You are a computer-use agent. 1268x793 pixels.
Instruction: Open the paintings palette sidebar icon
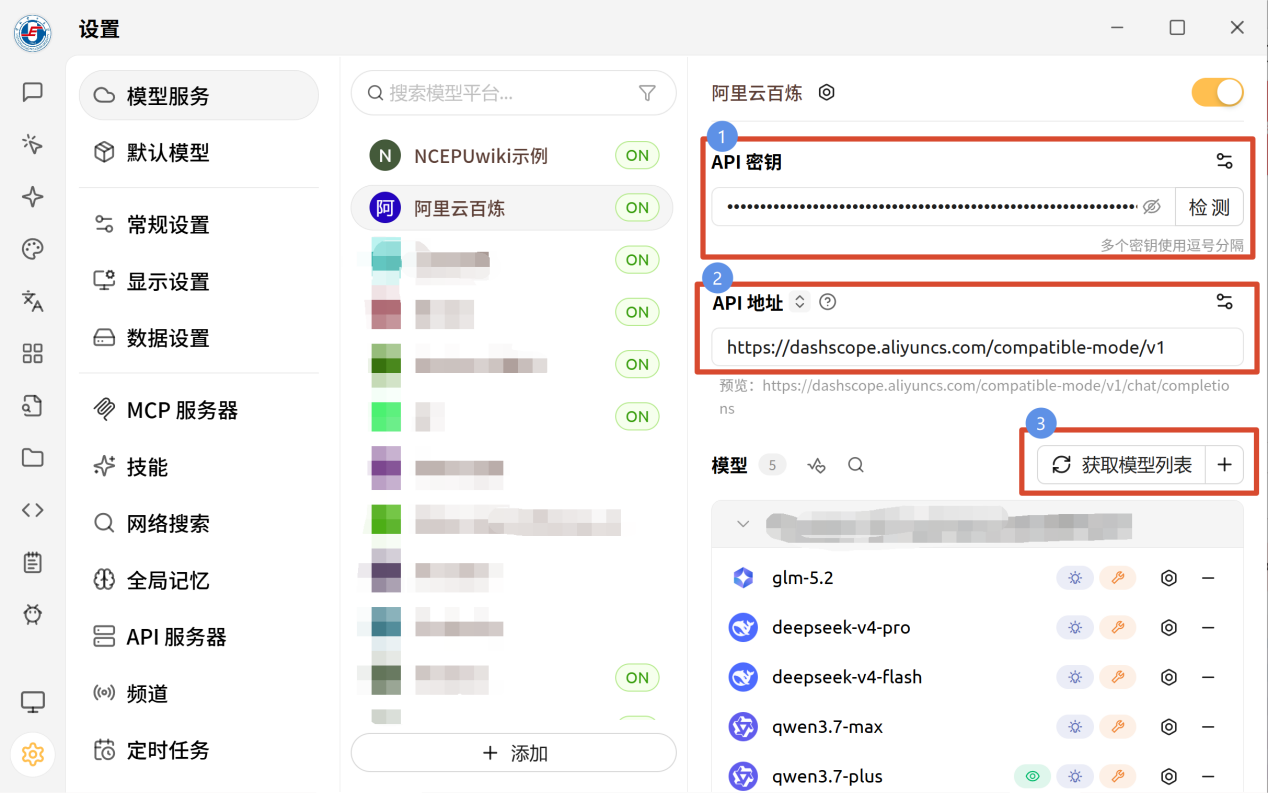(x=33, y=249)
